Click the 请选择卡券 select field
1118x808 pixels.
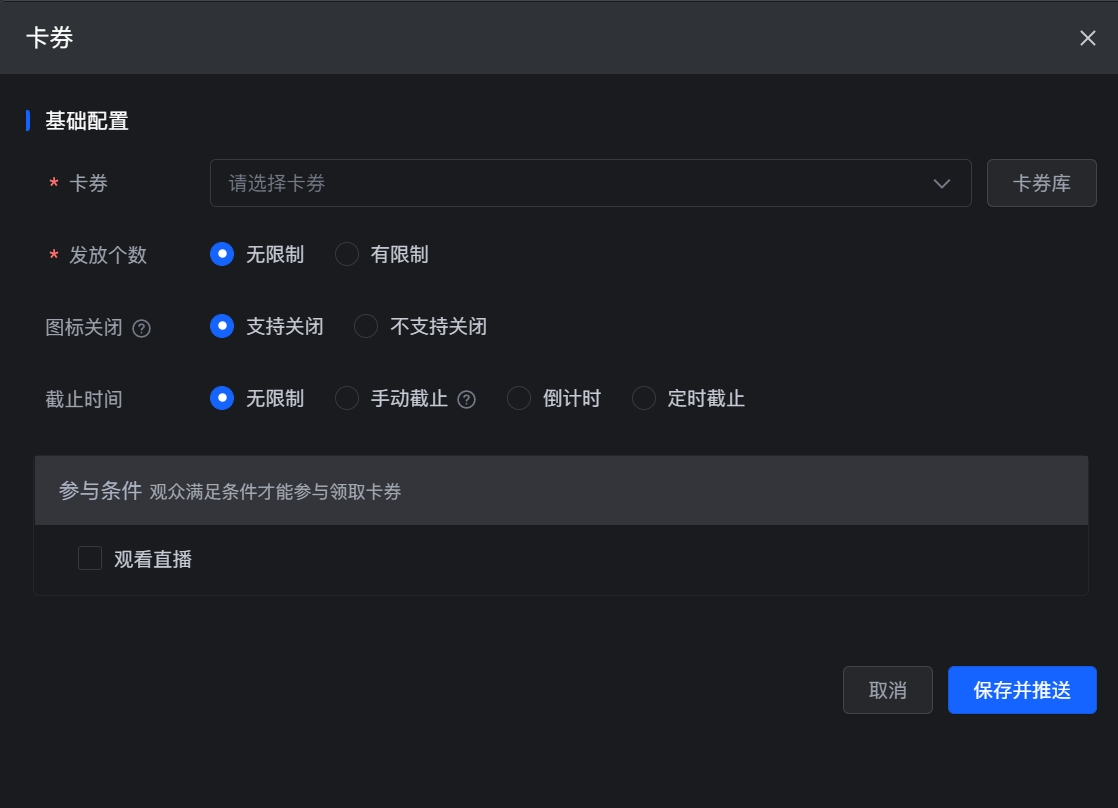tap(570, 184)
